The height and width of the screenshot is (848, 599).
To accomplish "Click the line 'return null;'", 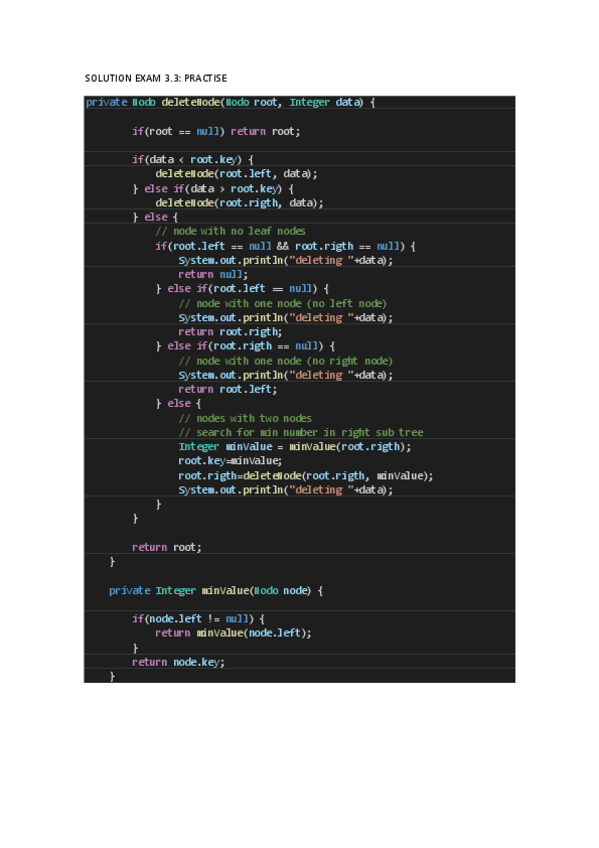I will pos(213,275).
